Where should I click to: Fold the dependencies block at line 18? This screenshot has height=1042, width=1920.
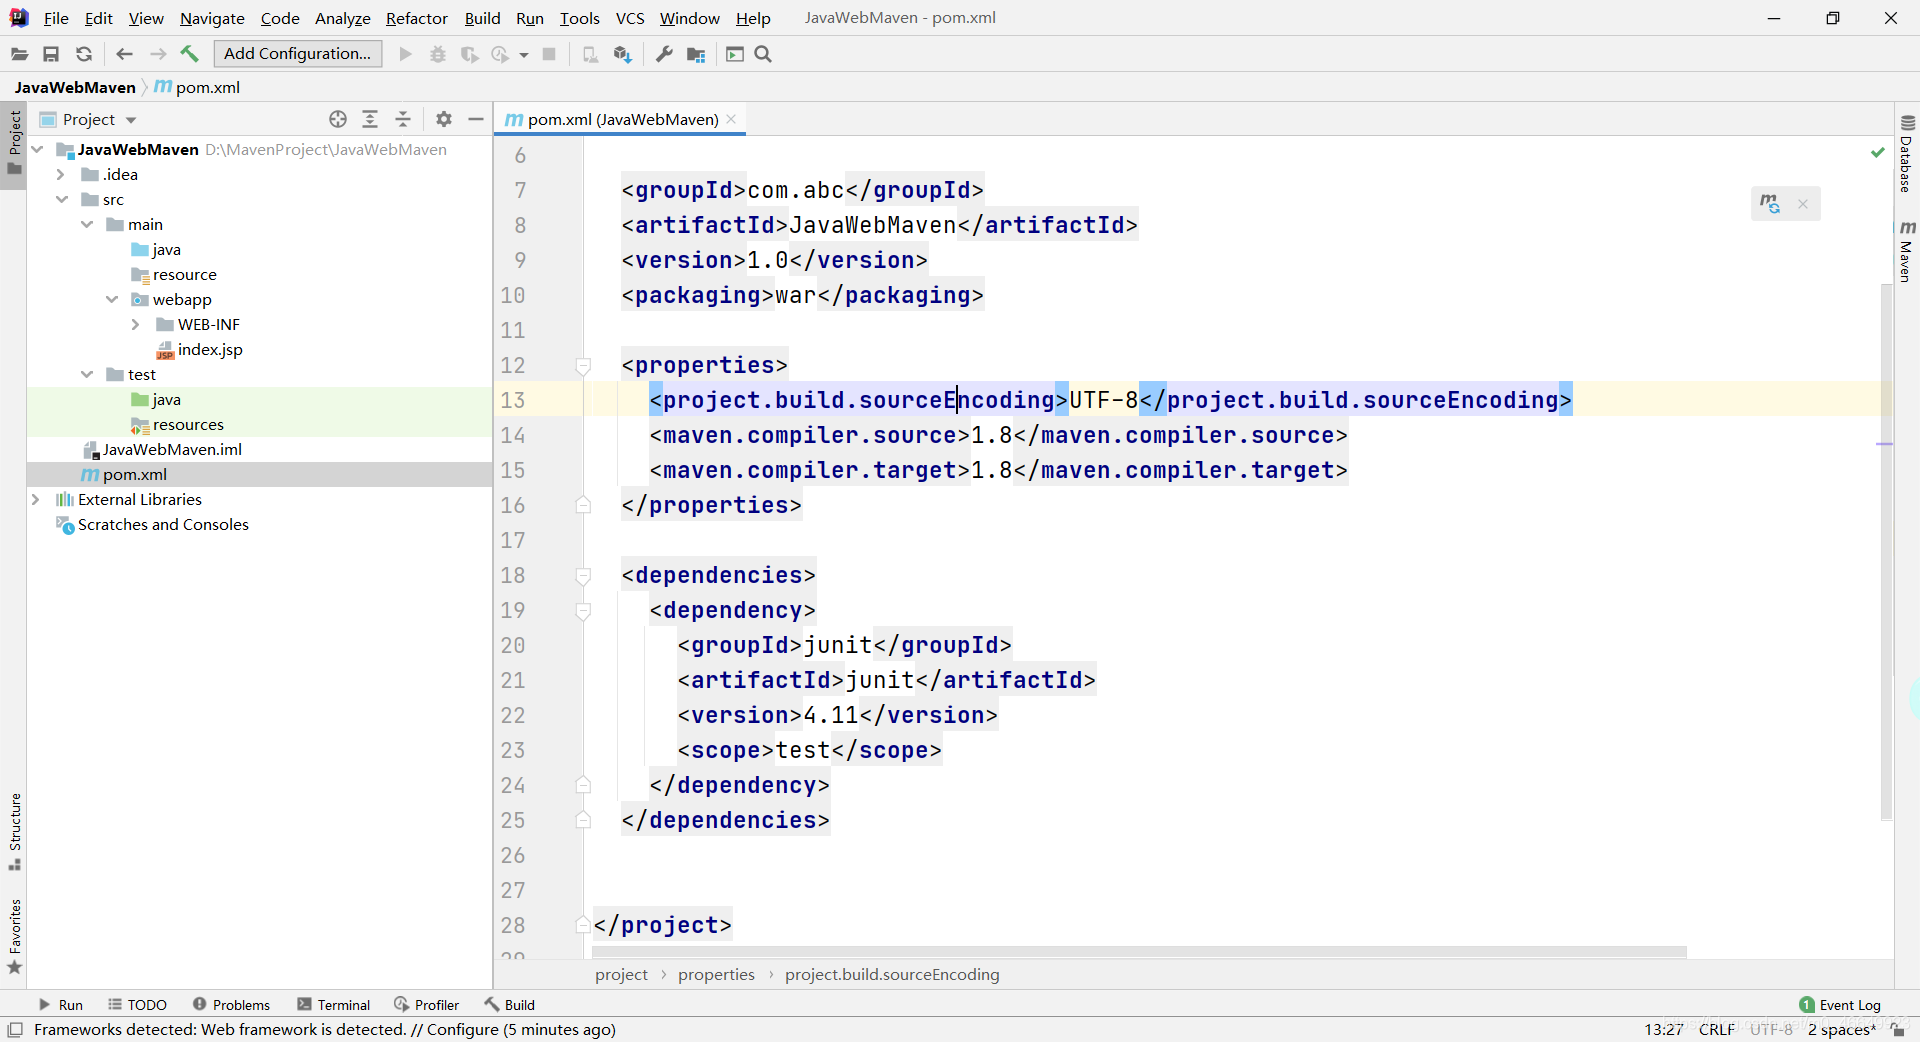(583, 576)
